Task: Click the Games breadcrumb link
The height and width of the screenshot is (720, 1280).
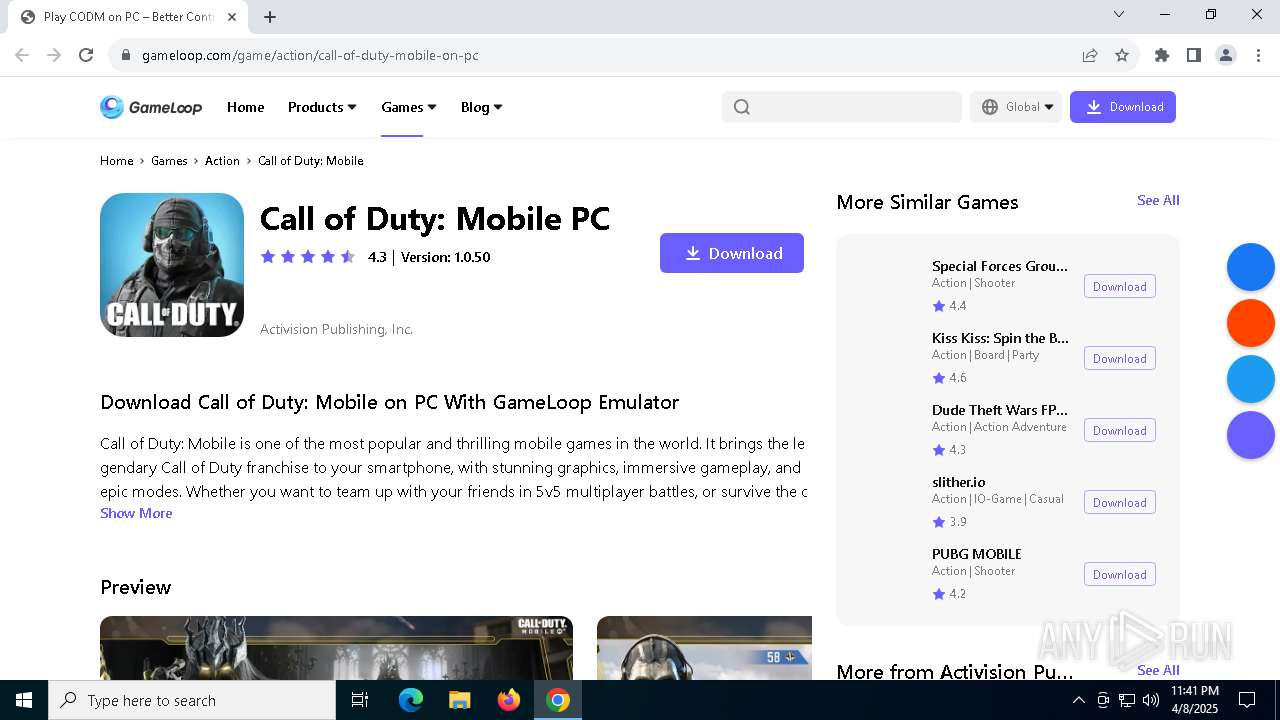Action: tap(169, 160)
